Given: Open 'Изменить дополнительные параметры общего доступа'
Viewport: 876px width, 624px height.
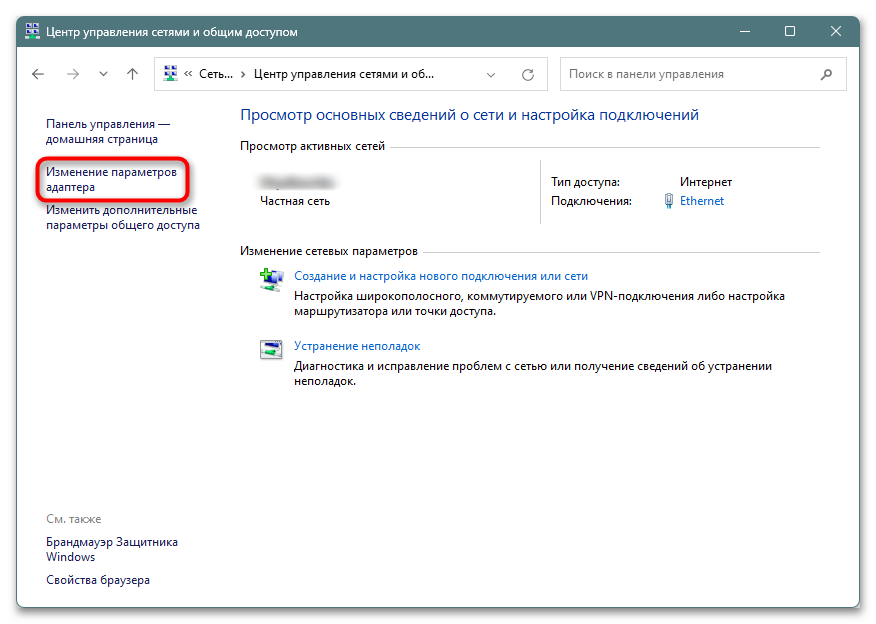Looking at the screenshot, I should [x=123, y=217].
